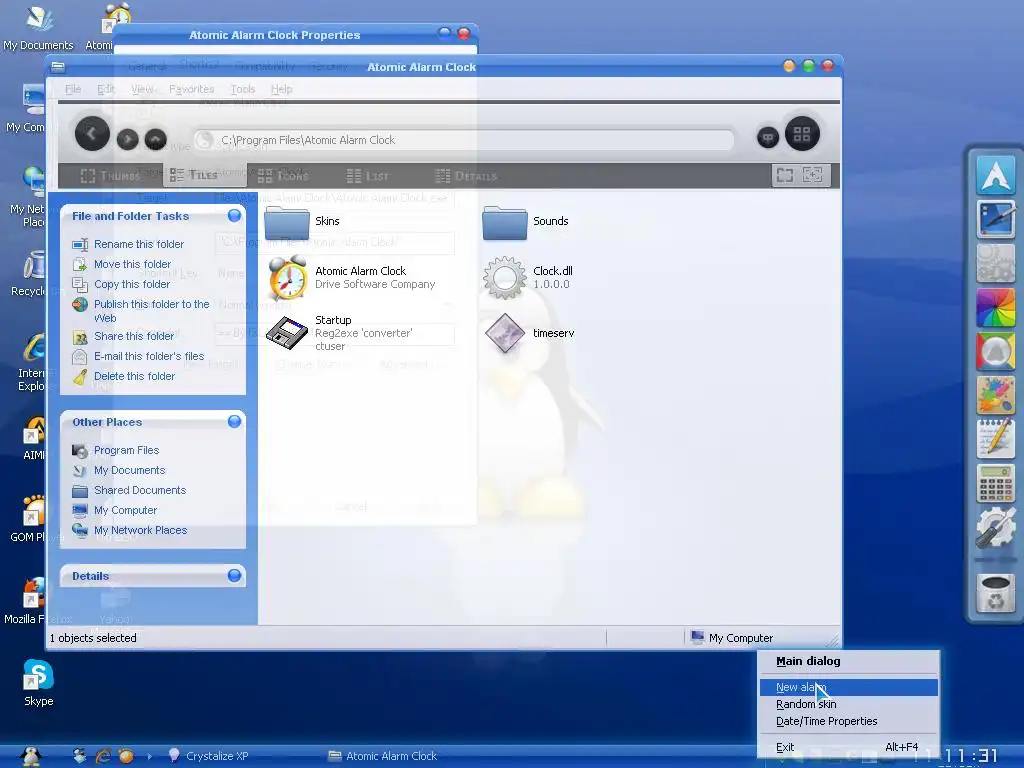
Task: Open the My Documents desktop icon
Action: coord(39,27)
